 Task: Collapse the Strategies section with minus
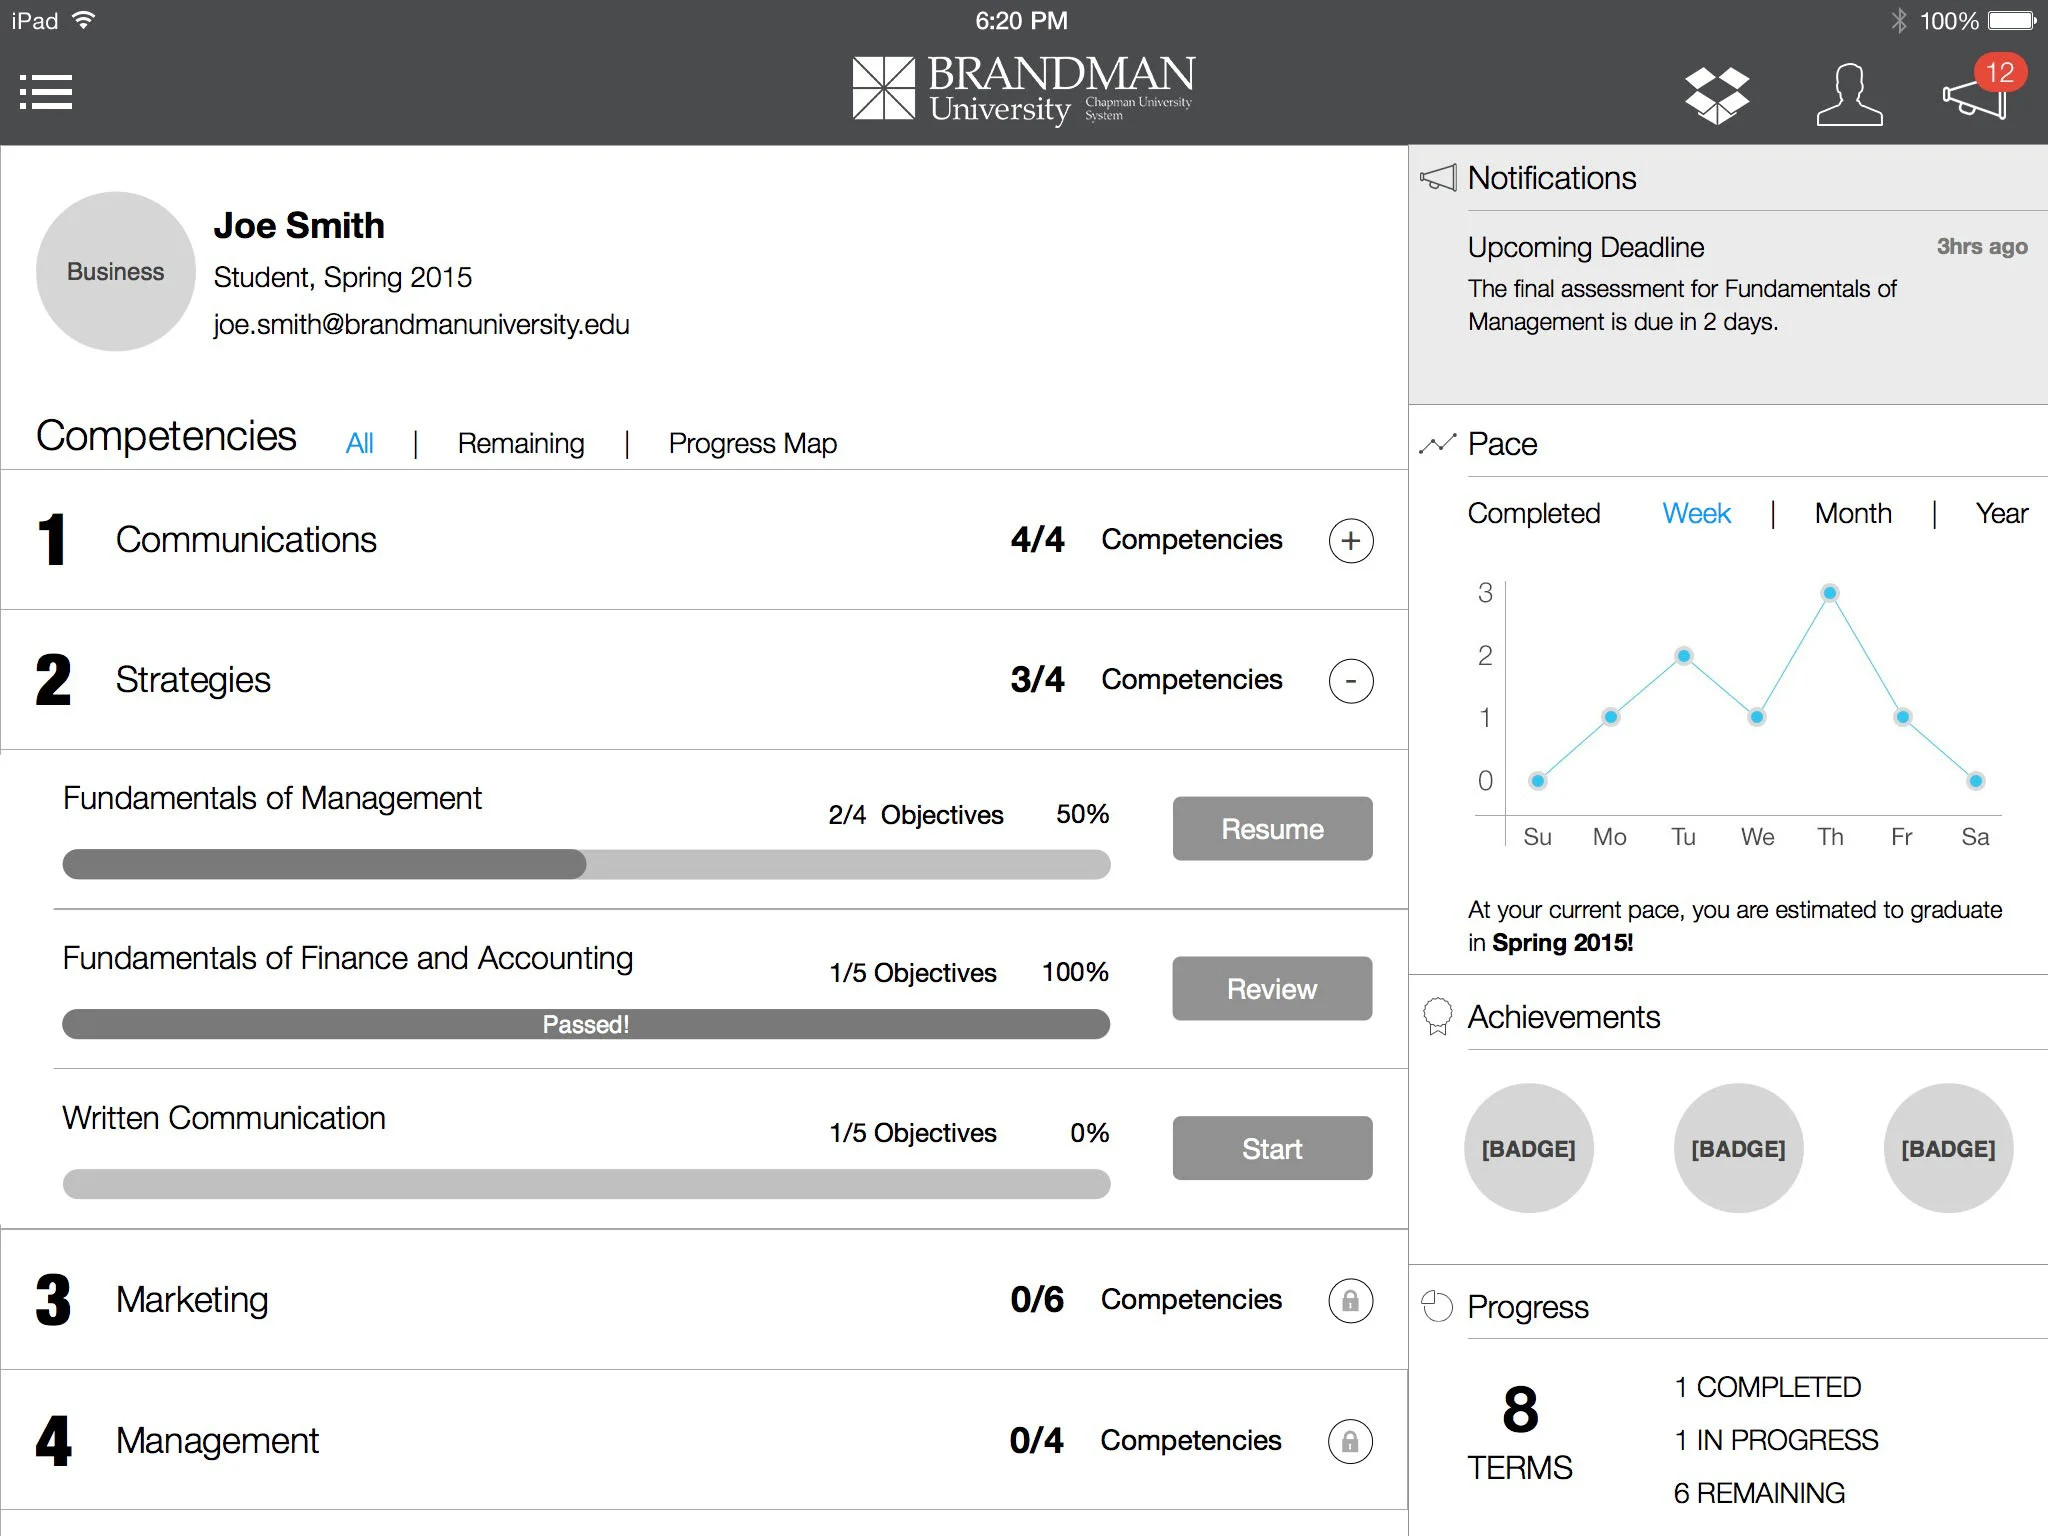[1350, 681]
